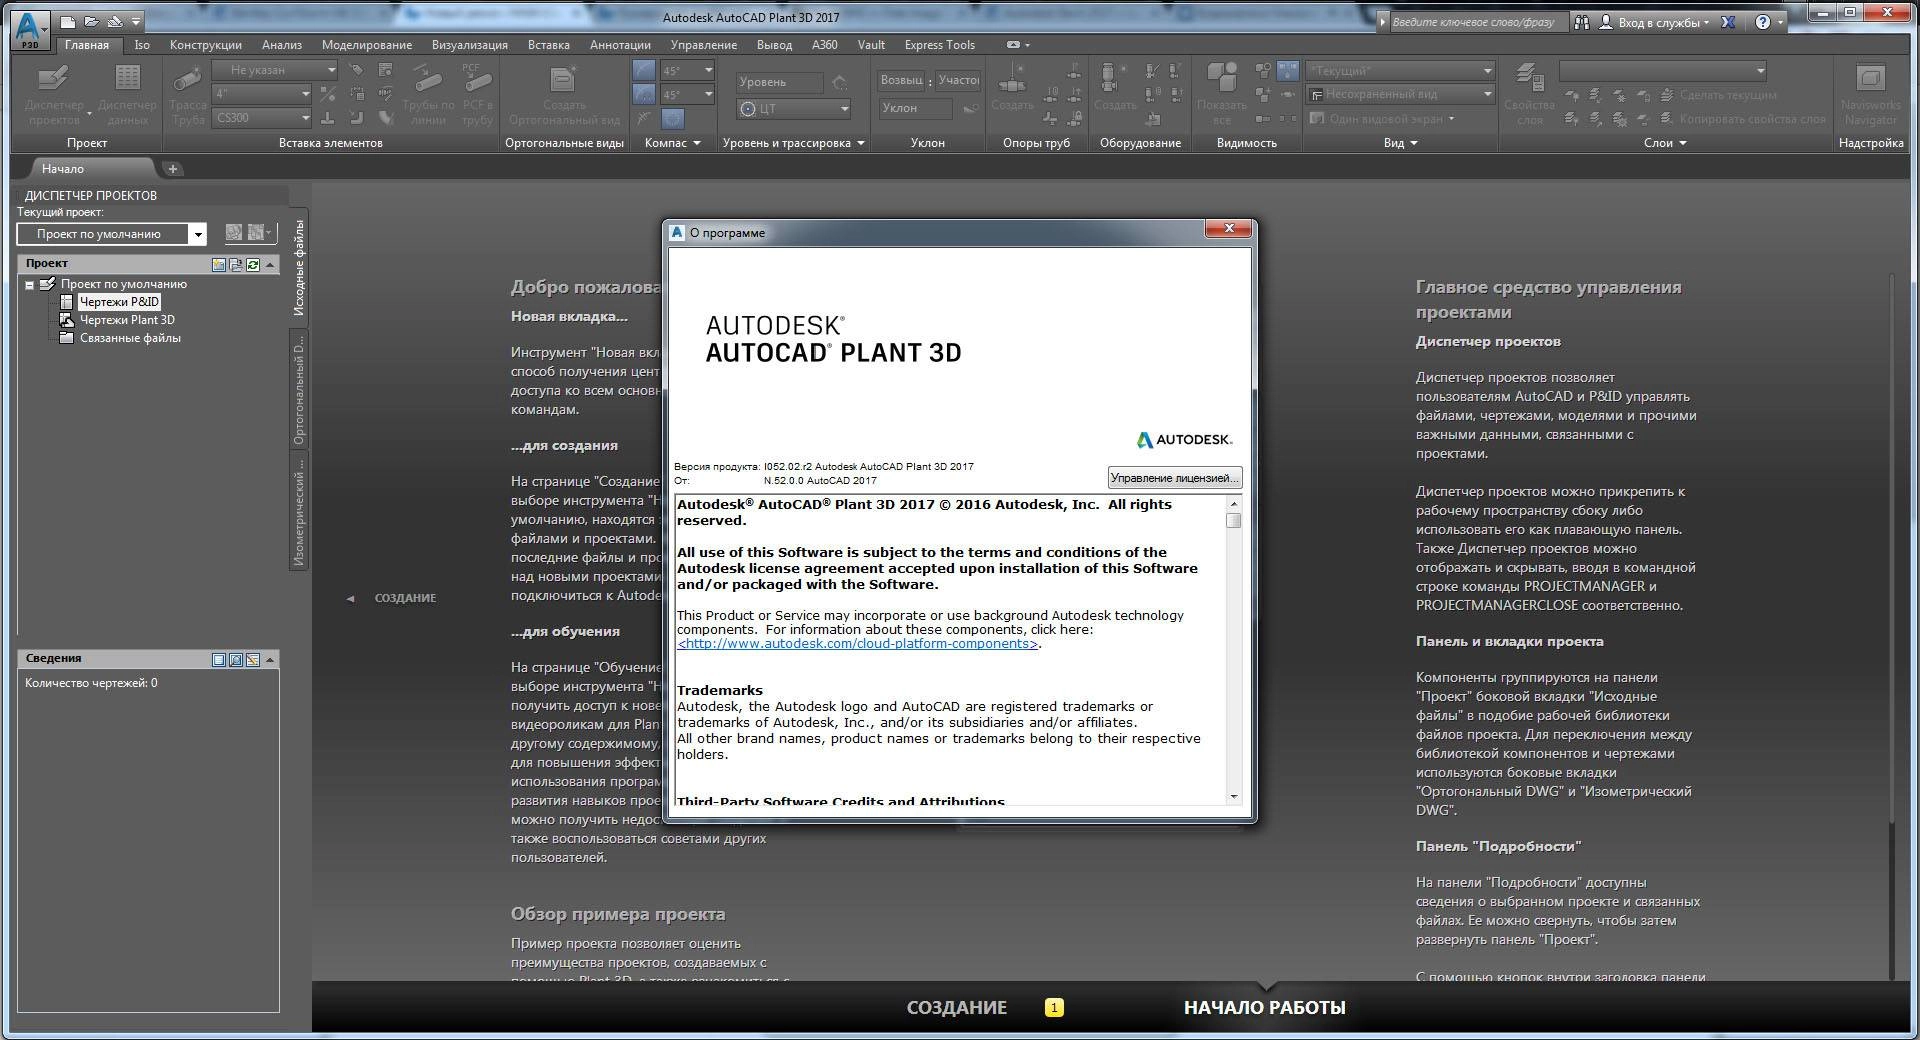This screenshot has width=1920, height=1040.
Task: Select Изометрический side tab
Action: click(298, 512)
